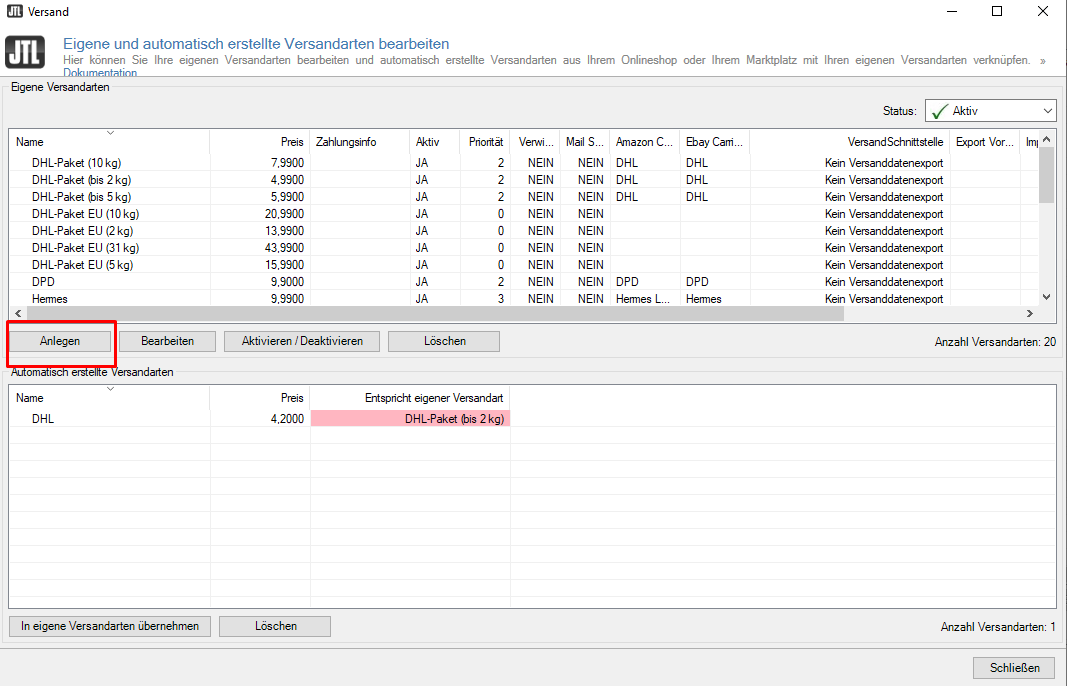Click price 43,9900 in the upper table
The width and height of the screenshot is (1067, 686).
pos(284,248)
